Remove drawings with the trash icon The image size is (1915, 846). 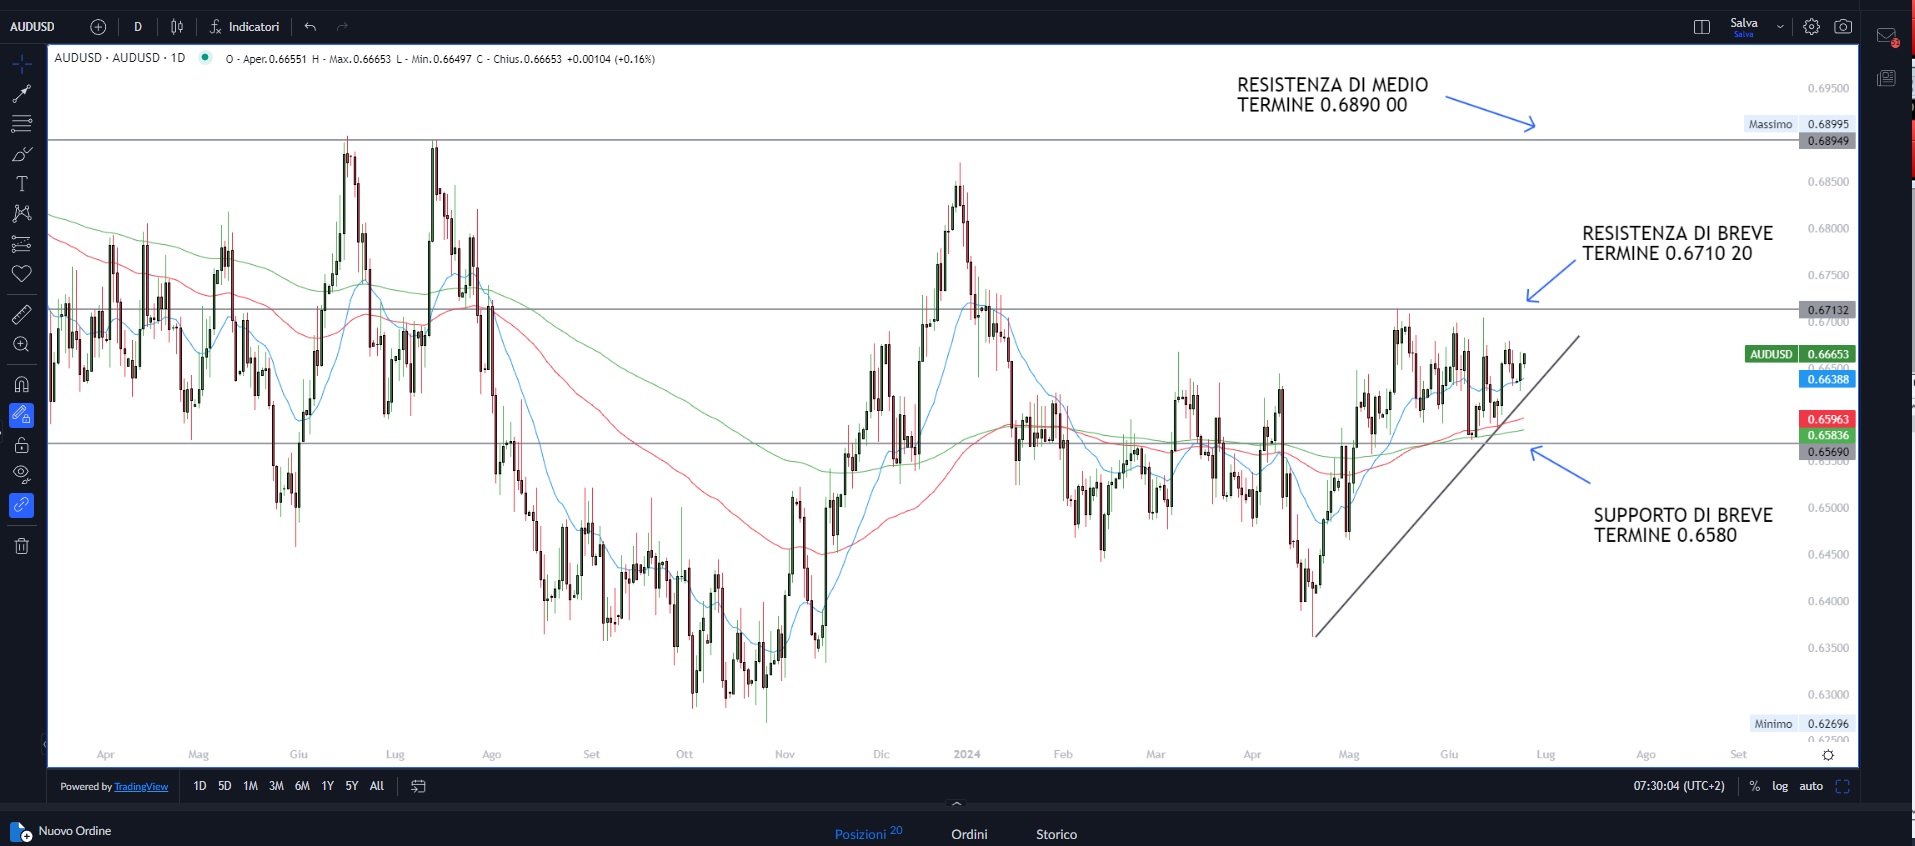point(21,546)
